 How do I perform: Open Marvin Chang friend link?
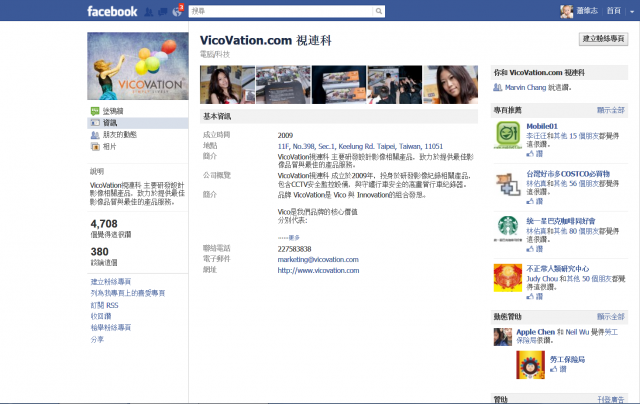pyautogui.click(x=525, y=87)
